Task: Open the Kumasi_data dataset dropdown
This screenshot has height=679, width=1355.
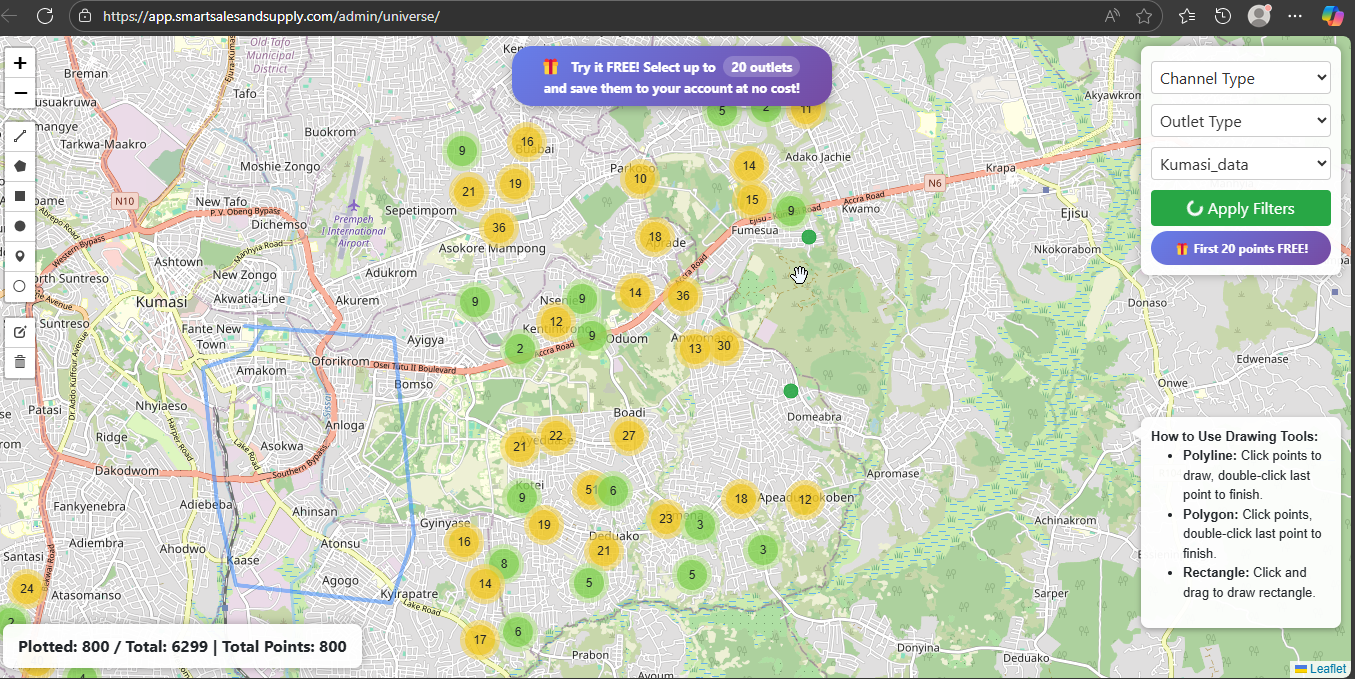Action: pyautogui.click(x=1240, y=163)
